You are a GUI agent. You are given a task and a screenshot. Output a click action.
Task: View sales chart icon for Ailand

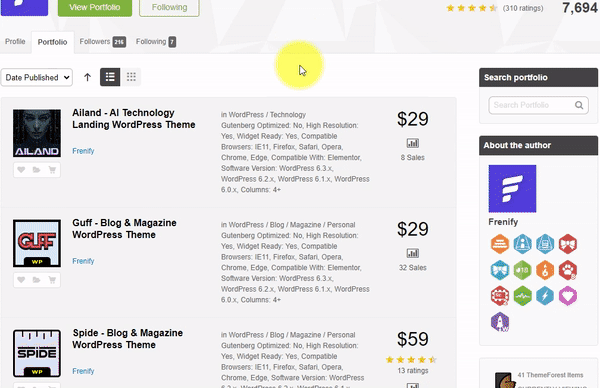(x=412, y=143)
